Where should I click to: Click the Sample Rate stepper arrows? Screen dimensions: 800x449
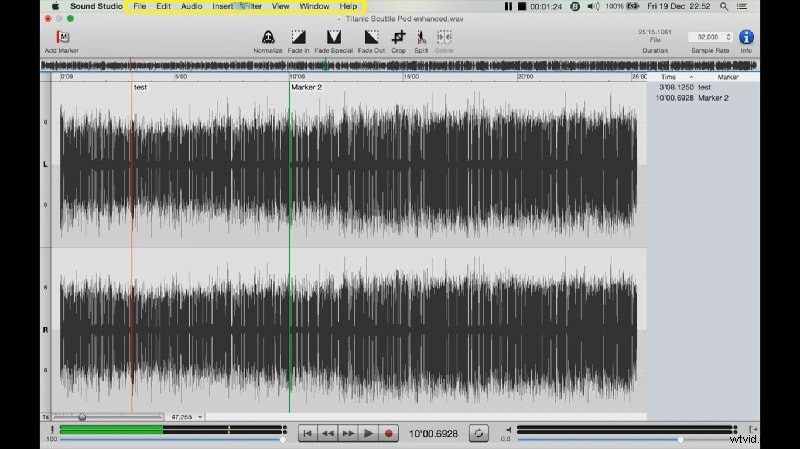pos(729,37)
